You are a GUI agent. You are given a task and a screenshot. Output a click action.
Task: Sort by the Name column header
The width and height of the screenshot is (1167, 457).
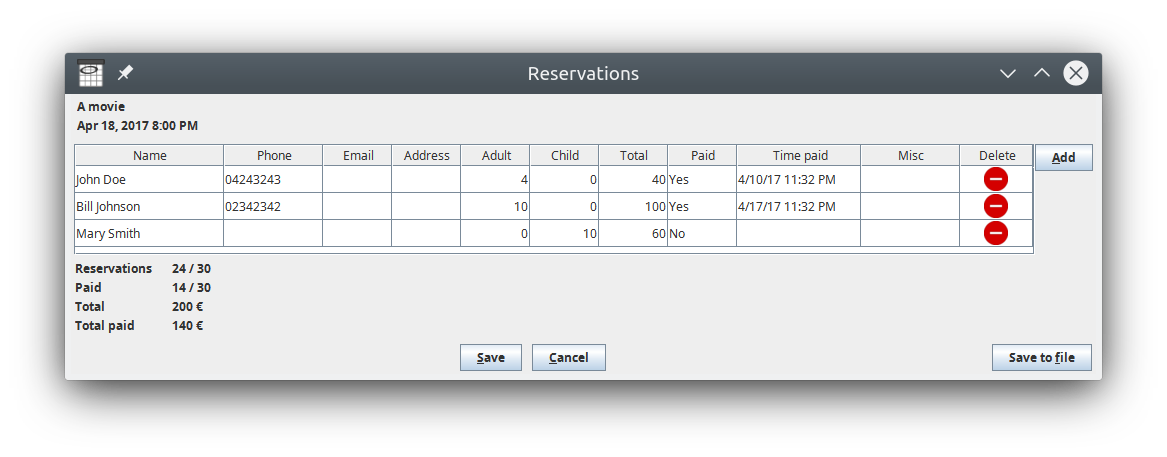(150, 156)
